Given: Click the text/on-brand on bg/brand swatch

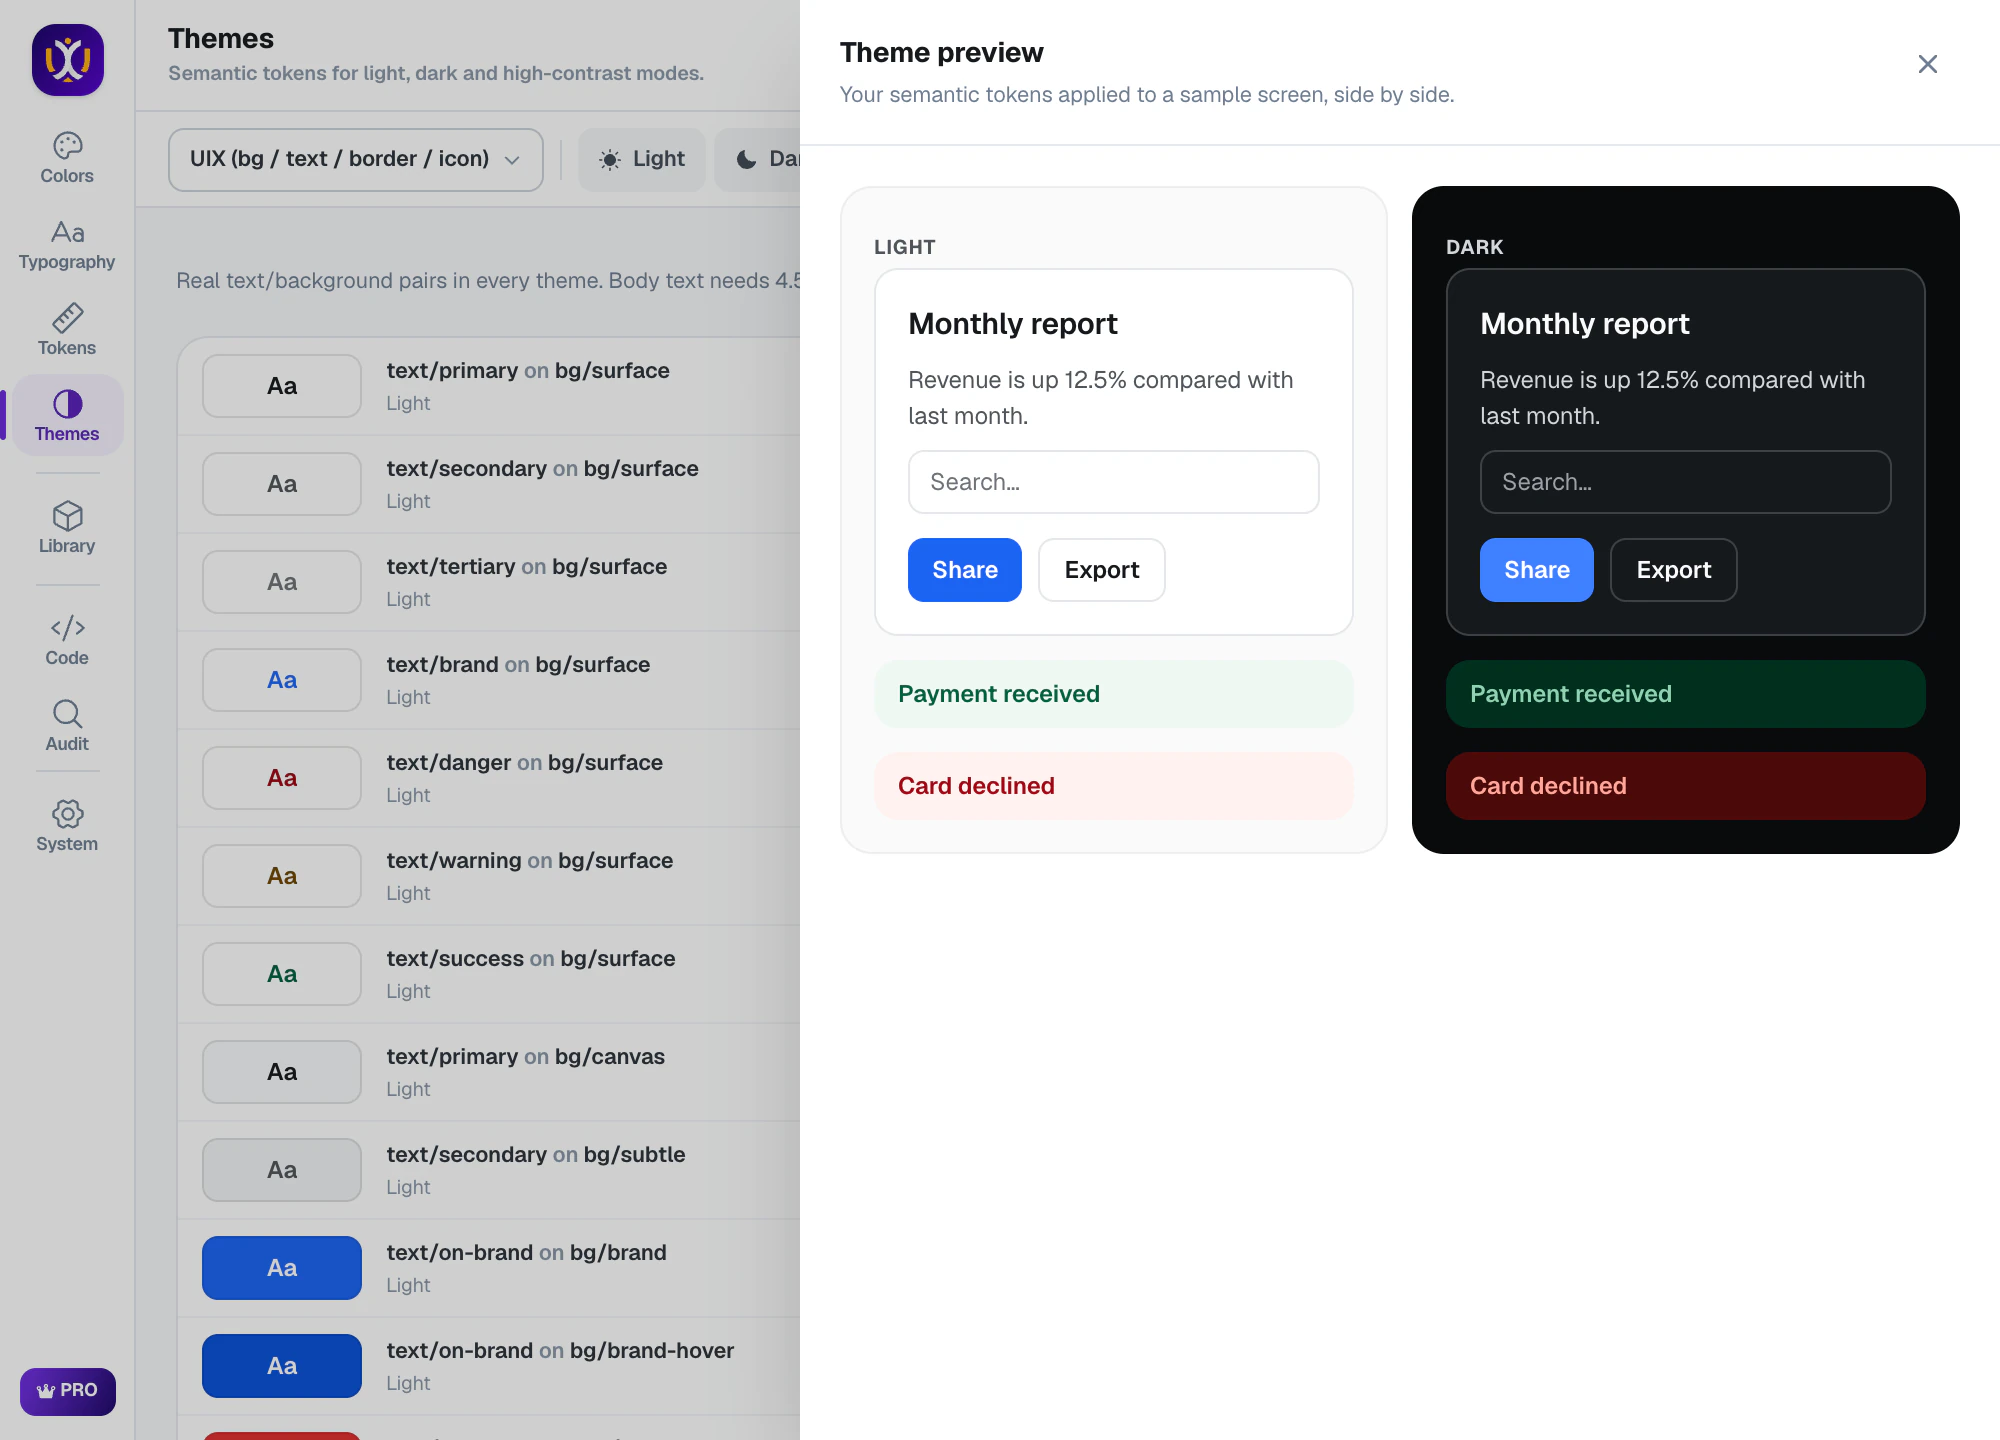Looking at the screenshot, I should (282, 1268).
